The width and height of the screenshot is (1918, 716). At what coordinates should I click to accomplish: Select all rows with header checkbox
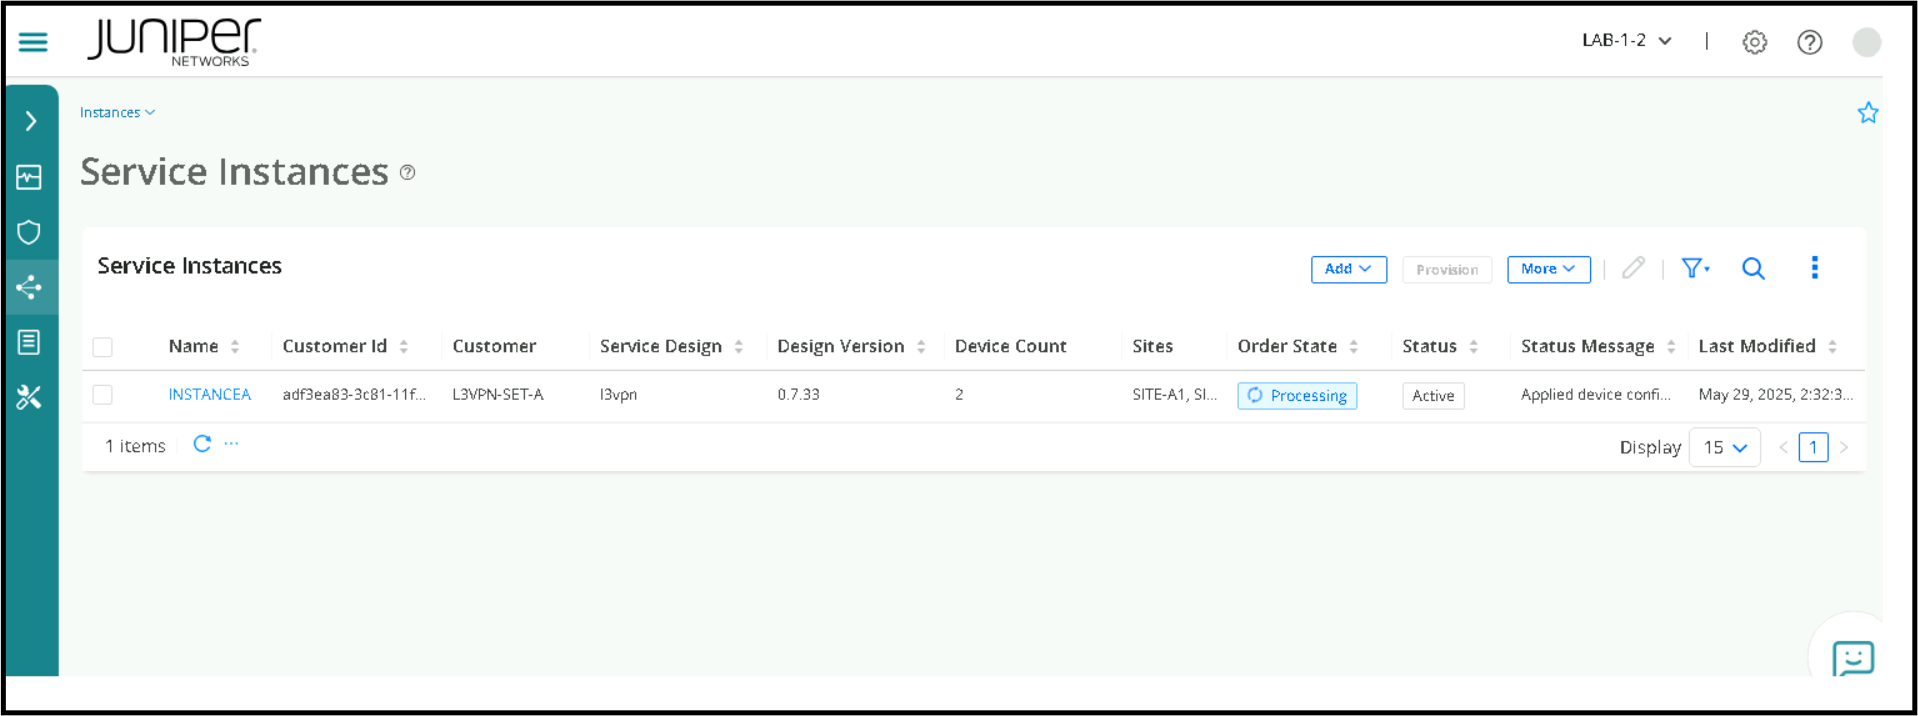(103, 347)
